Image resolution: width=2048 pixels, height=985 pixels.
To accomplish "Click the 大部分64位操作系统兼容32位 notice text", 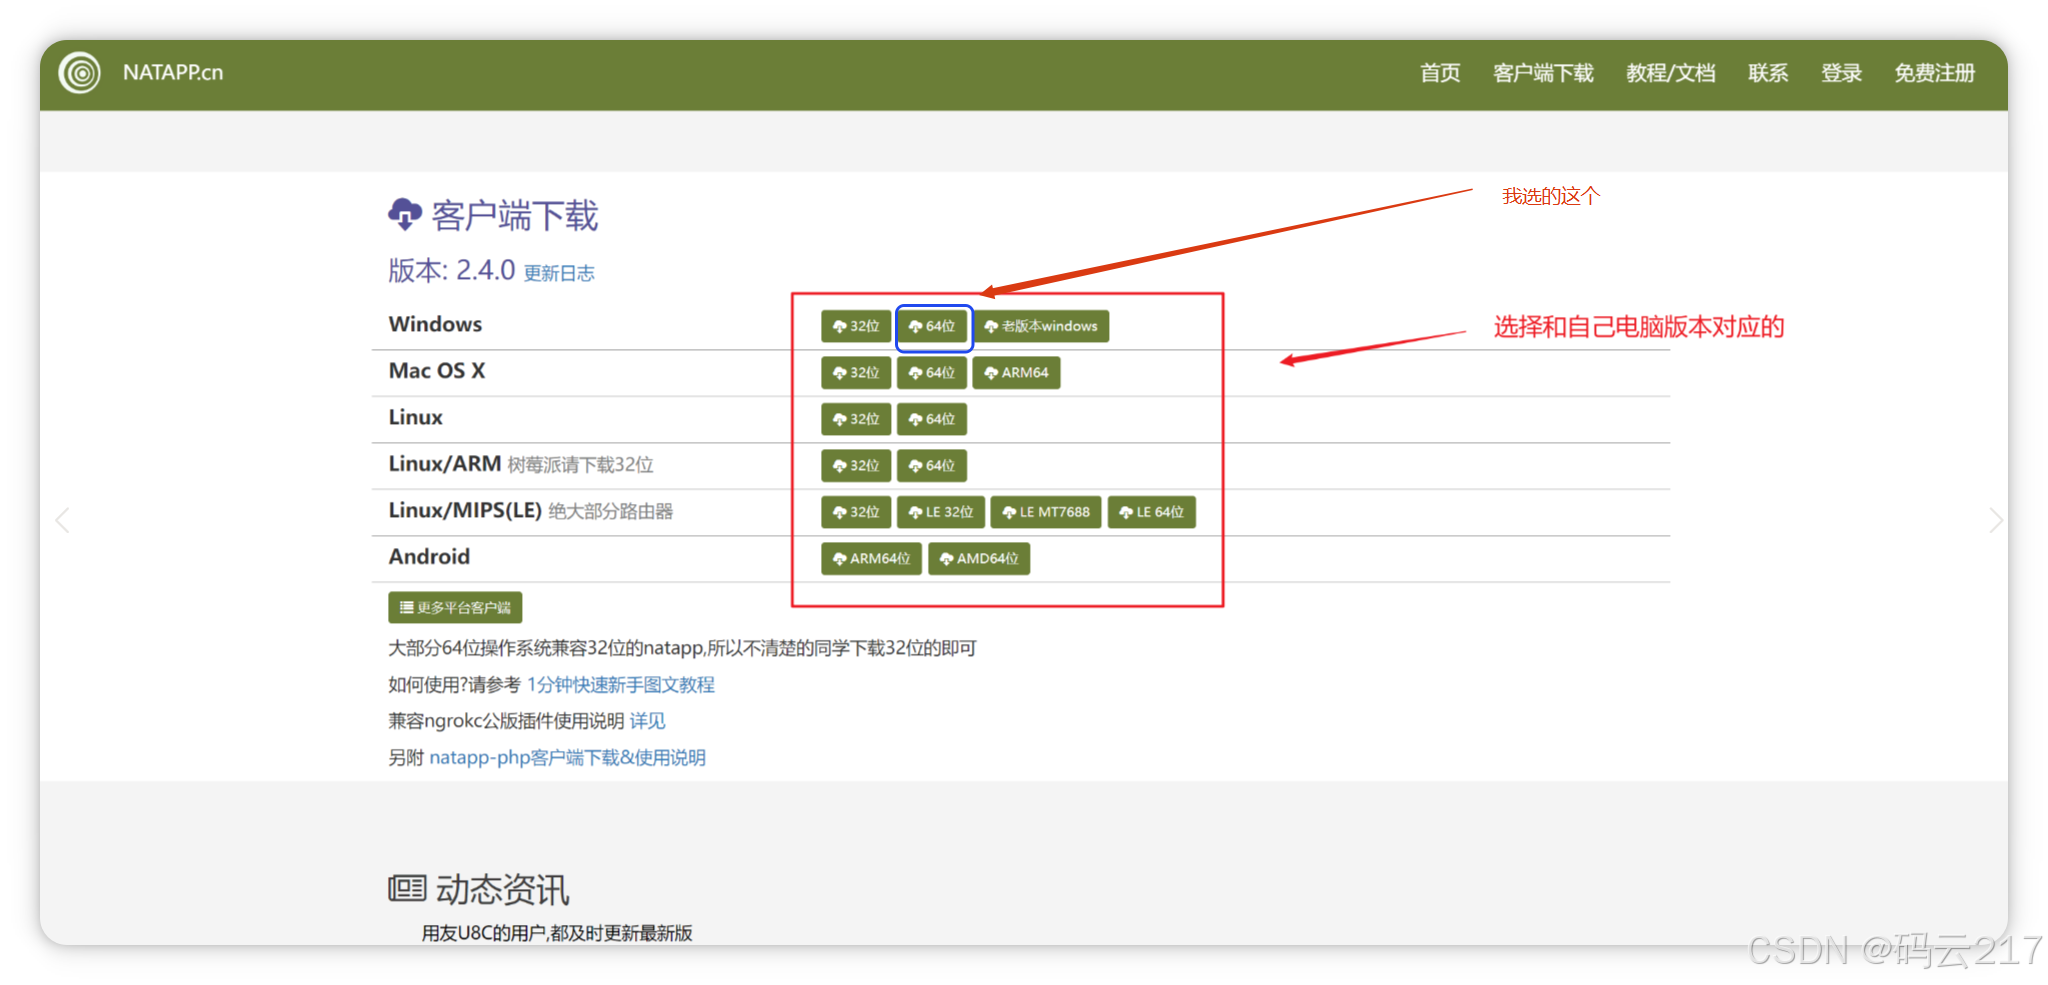I will [682, 648].
